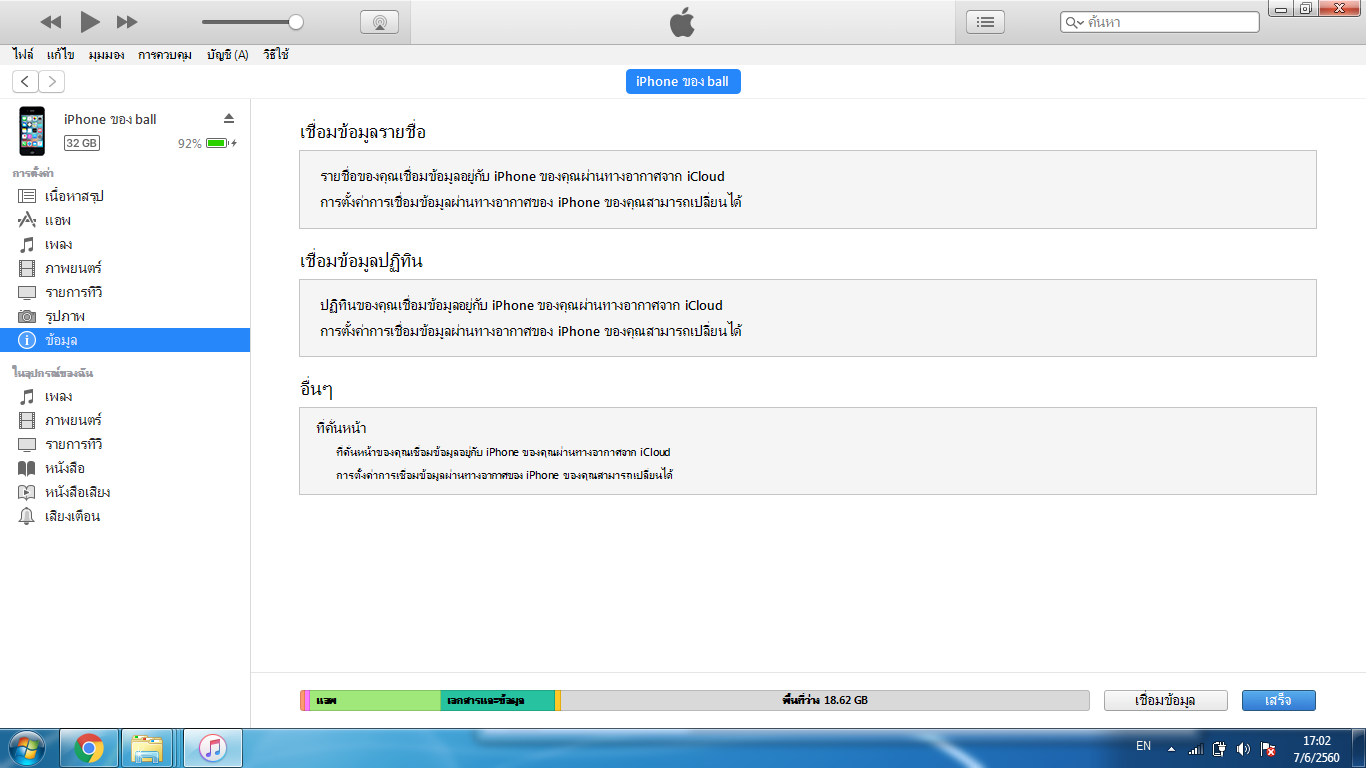Click the iPhone ของ ball device button

pyautogui.click(x=683, y=81)
